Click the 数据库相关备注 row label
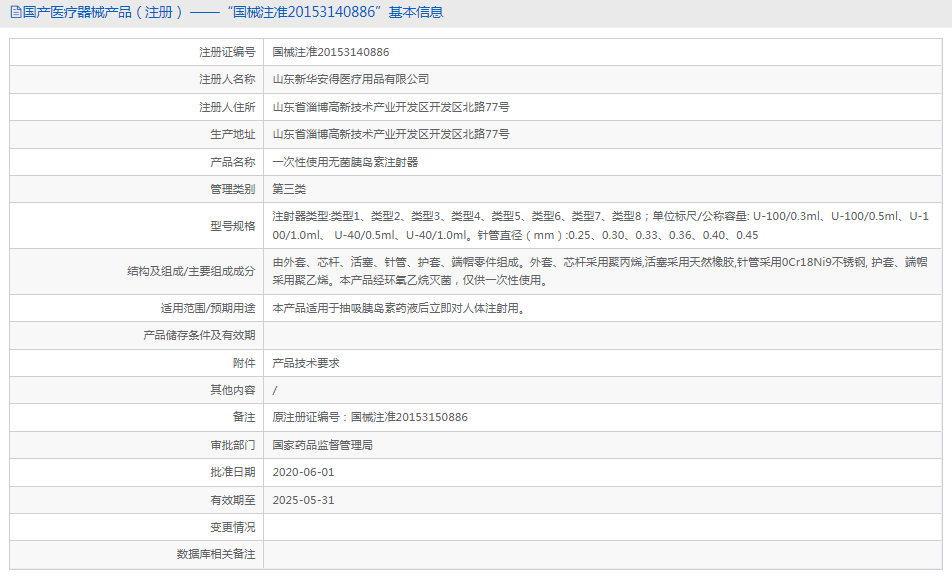This screenshot has height=576, width=952. coord(216,554)
